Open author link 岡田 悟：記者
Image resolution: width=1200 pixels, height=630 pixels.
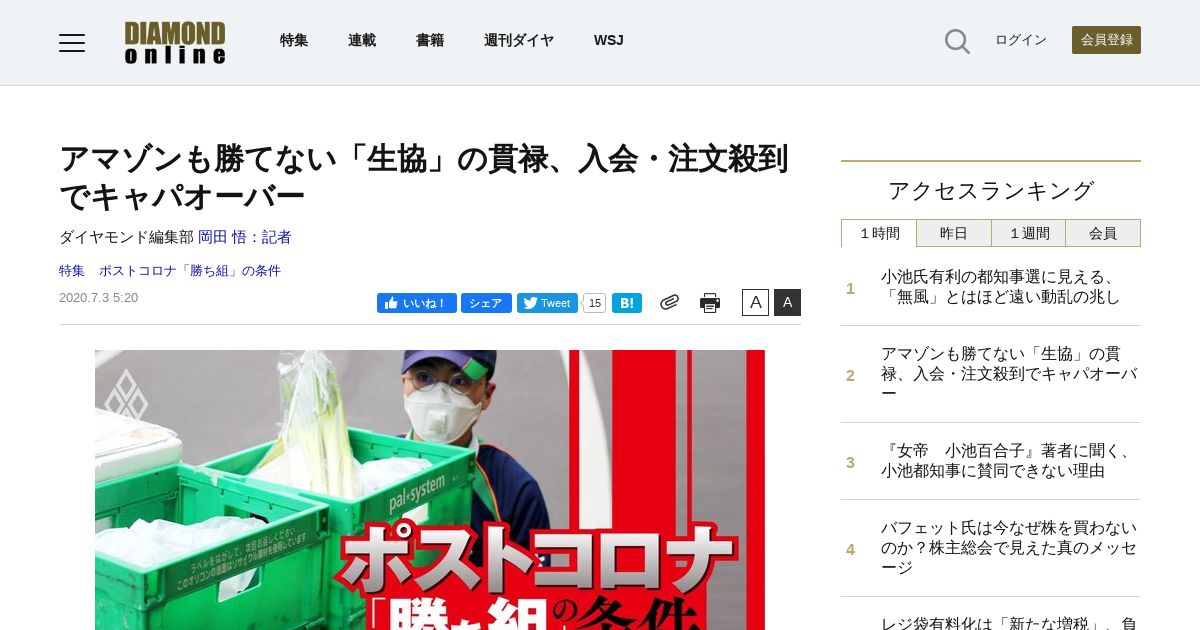tap(245, 237)
